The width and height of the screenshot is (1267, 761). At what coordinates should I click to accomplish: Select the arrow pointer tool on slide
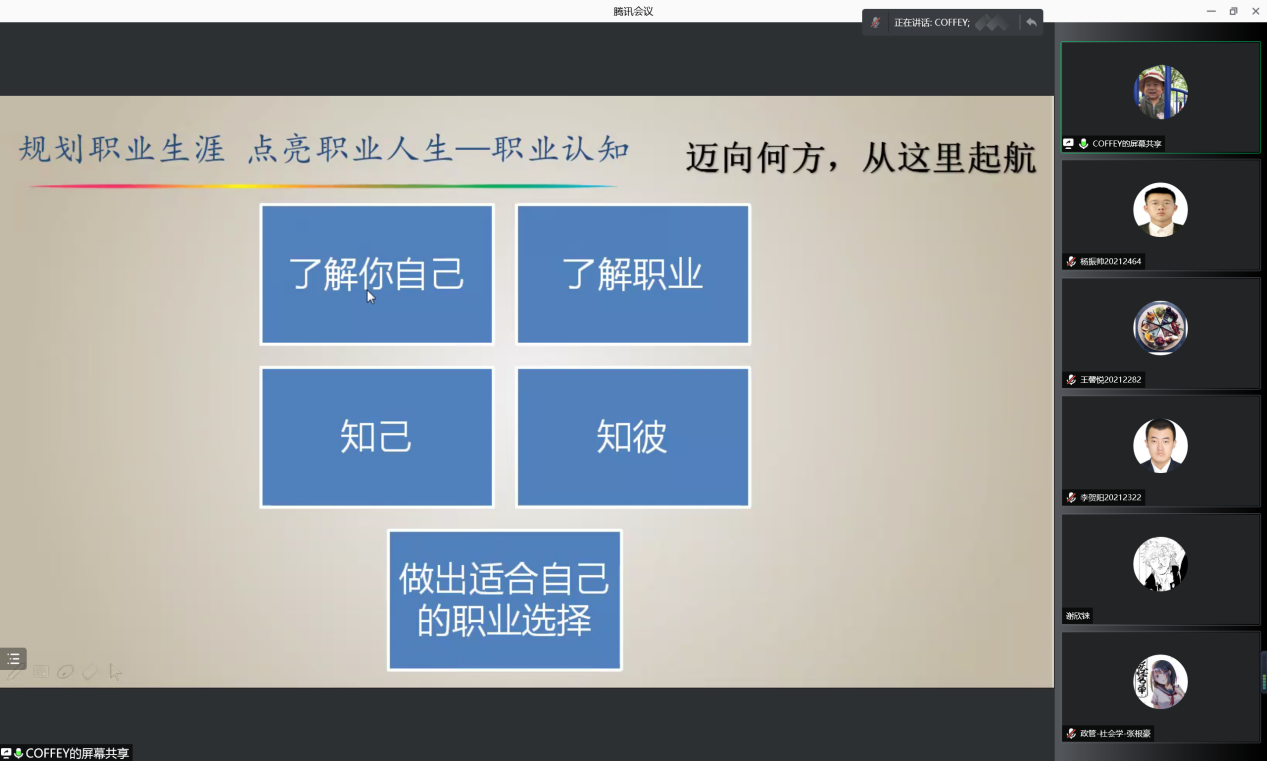[115, 673]
